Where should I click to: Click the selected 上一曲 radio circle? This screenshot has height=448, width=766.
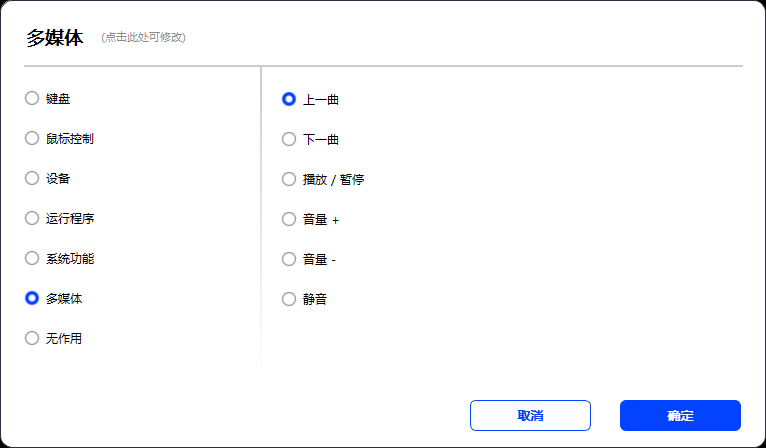click(x=289, y=99)
